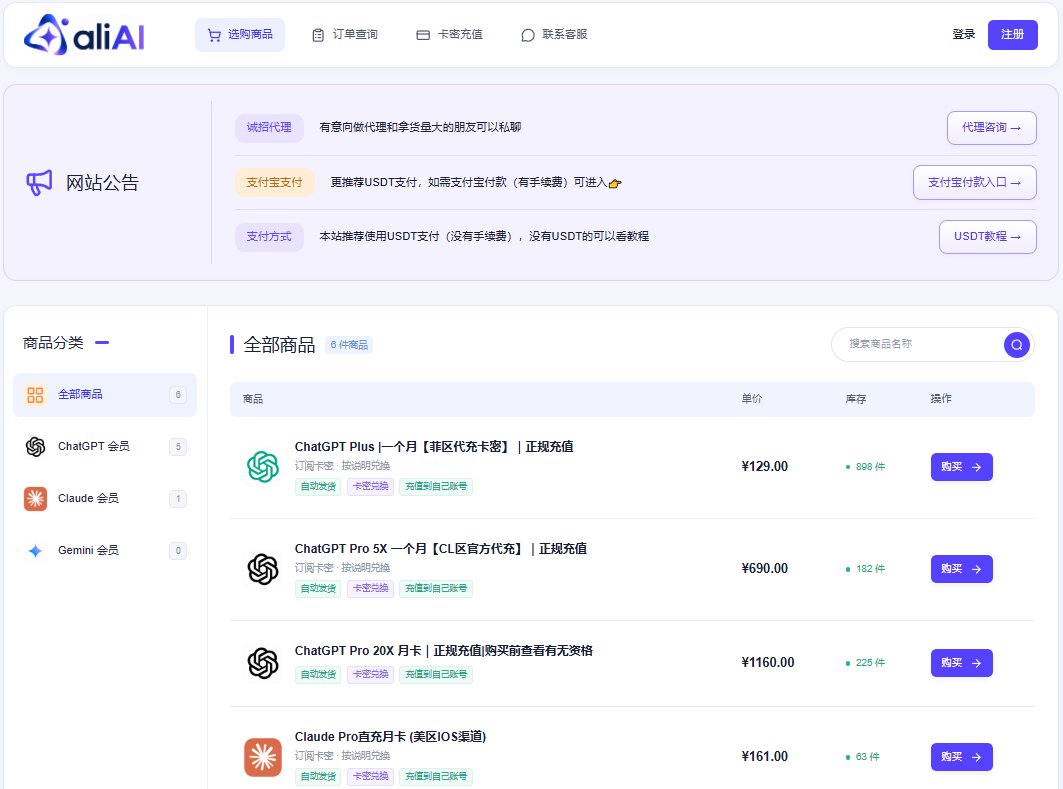Click the 全部商品 grid icon
The height and width of the screenshot is (789, 1063).
point(35,394)
